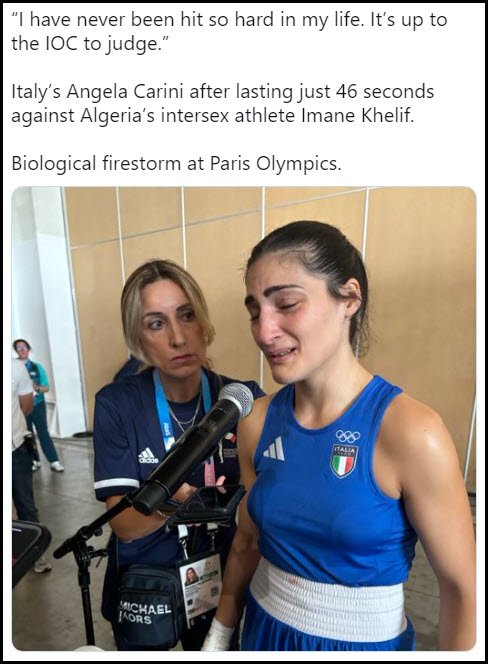488x664 pixels.
Task: Click the Michael Kors label on bag
Action: pos(147,613)
